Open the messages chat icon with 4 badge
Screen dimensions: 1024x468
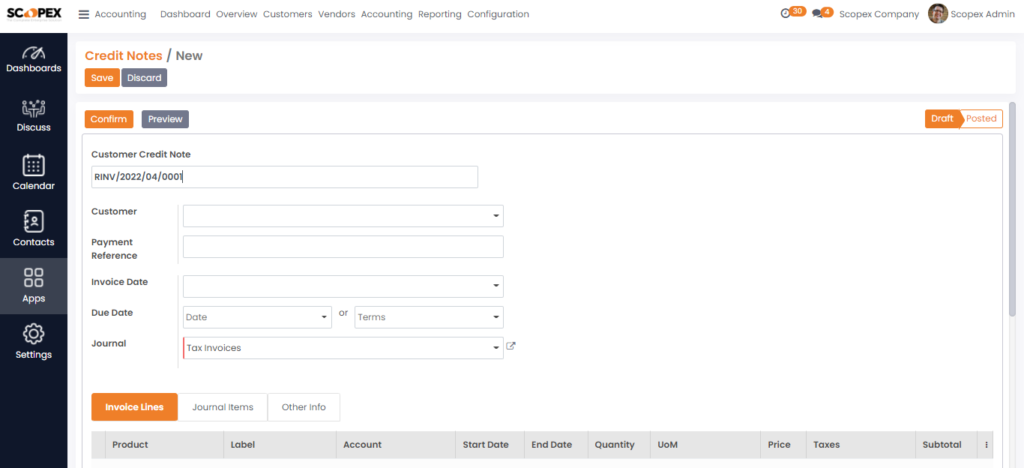816,14
